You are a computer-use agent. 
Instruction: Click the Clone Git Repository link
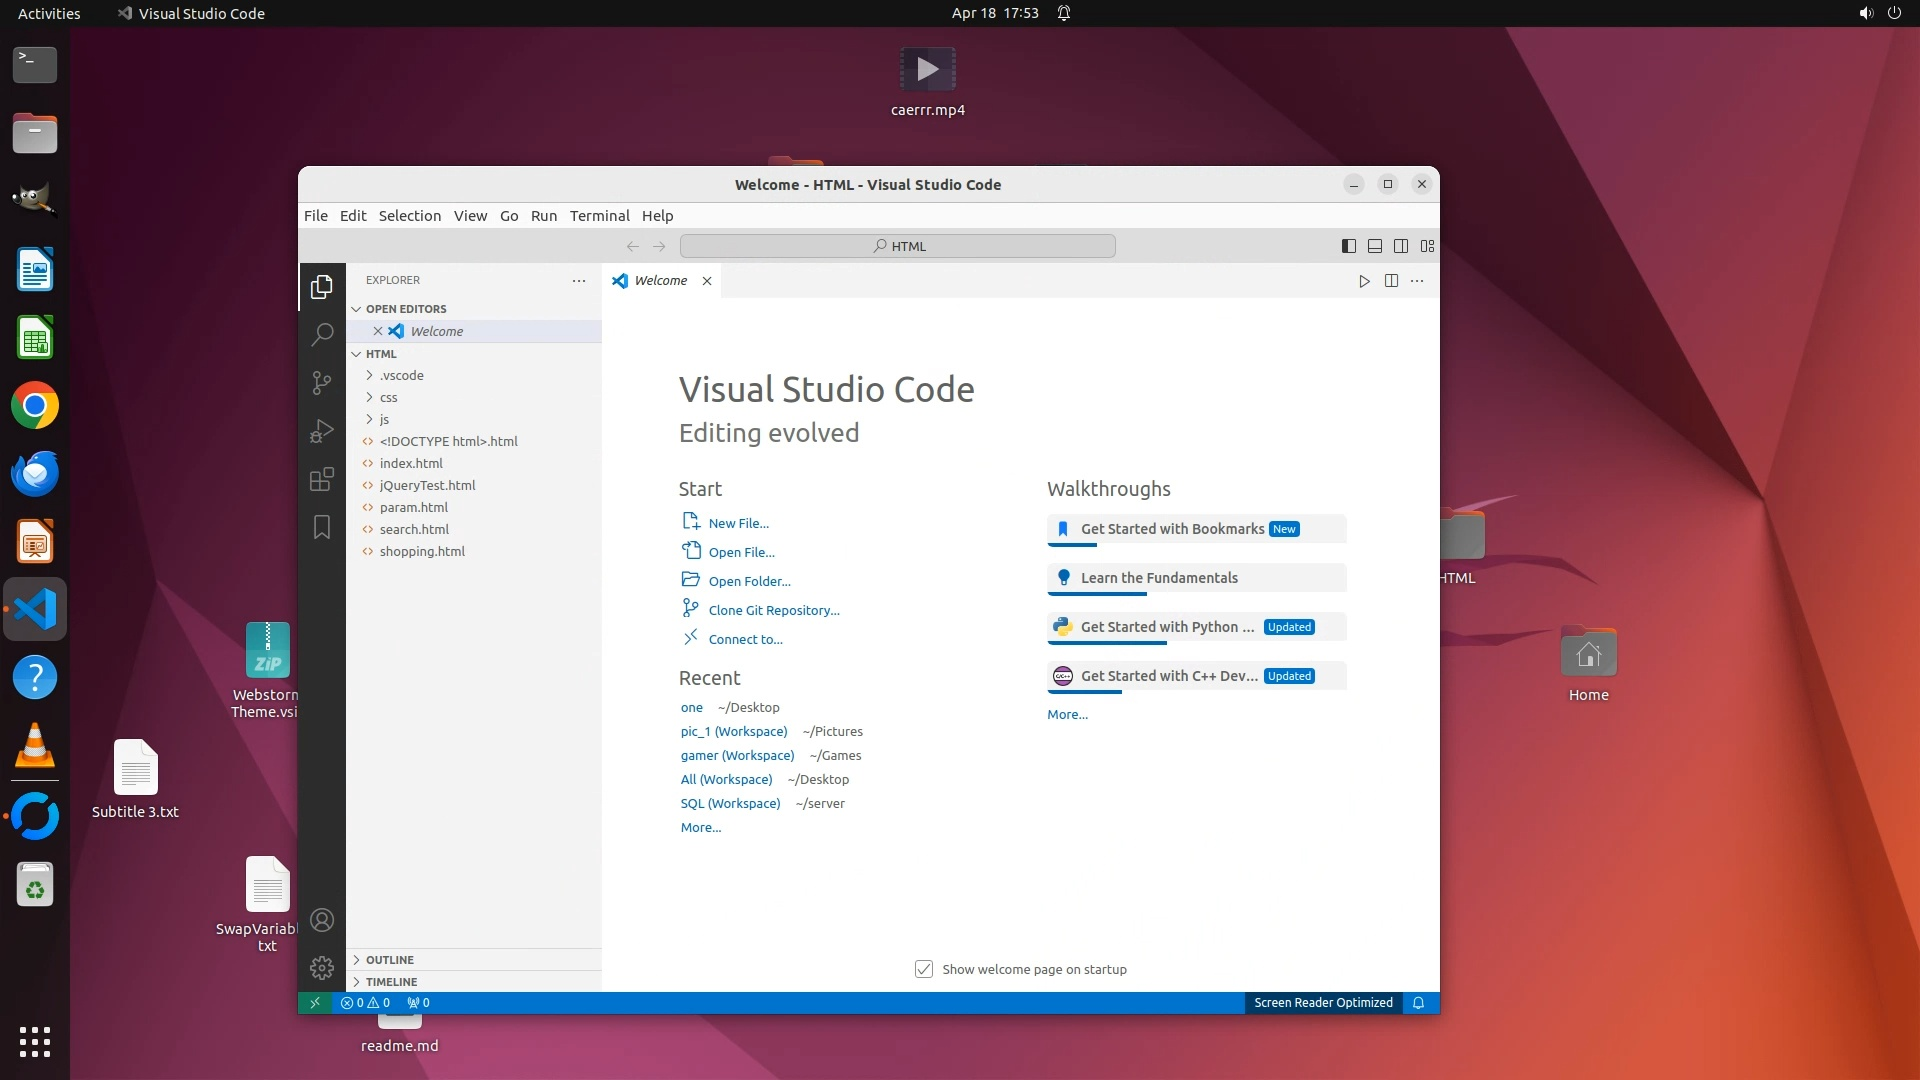pyautogui.click(x=773, y=610)
